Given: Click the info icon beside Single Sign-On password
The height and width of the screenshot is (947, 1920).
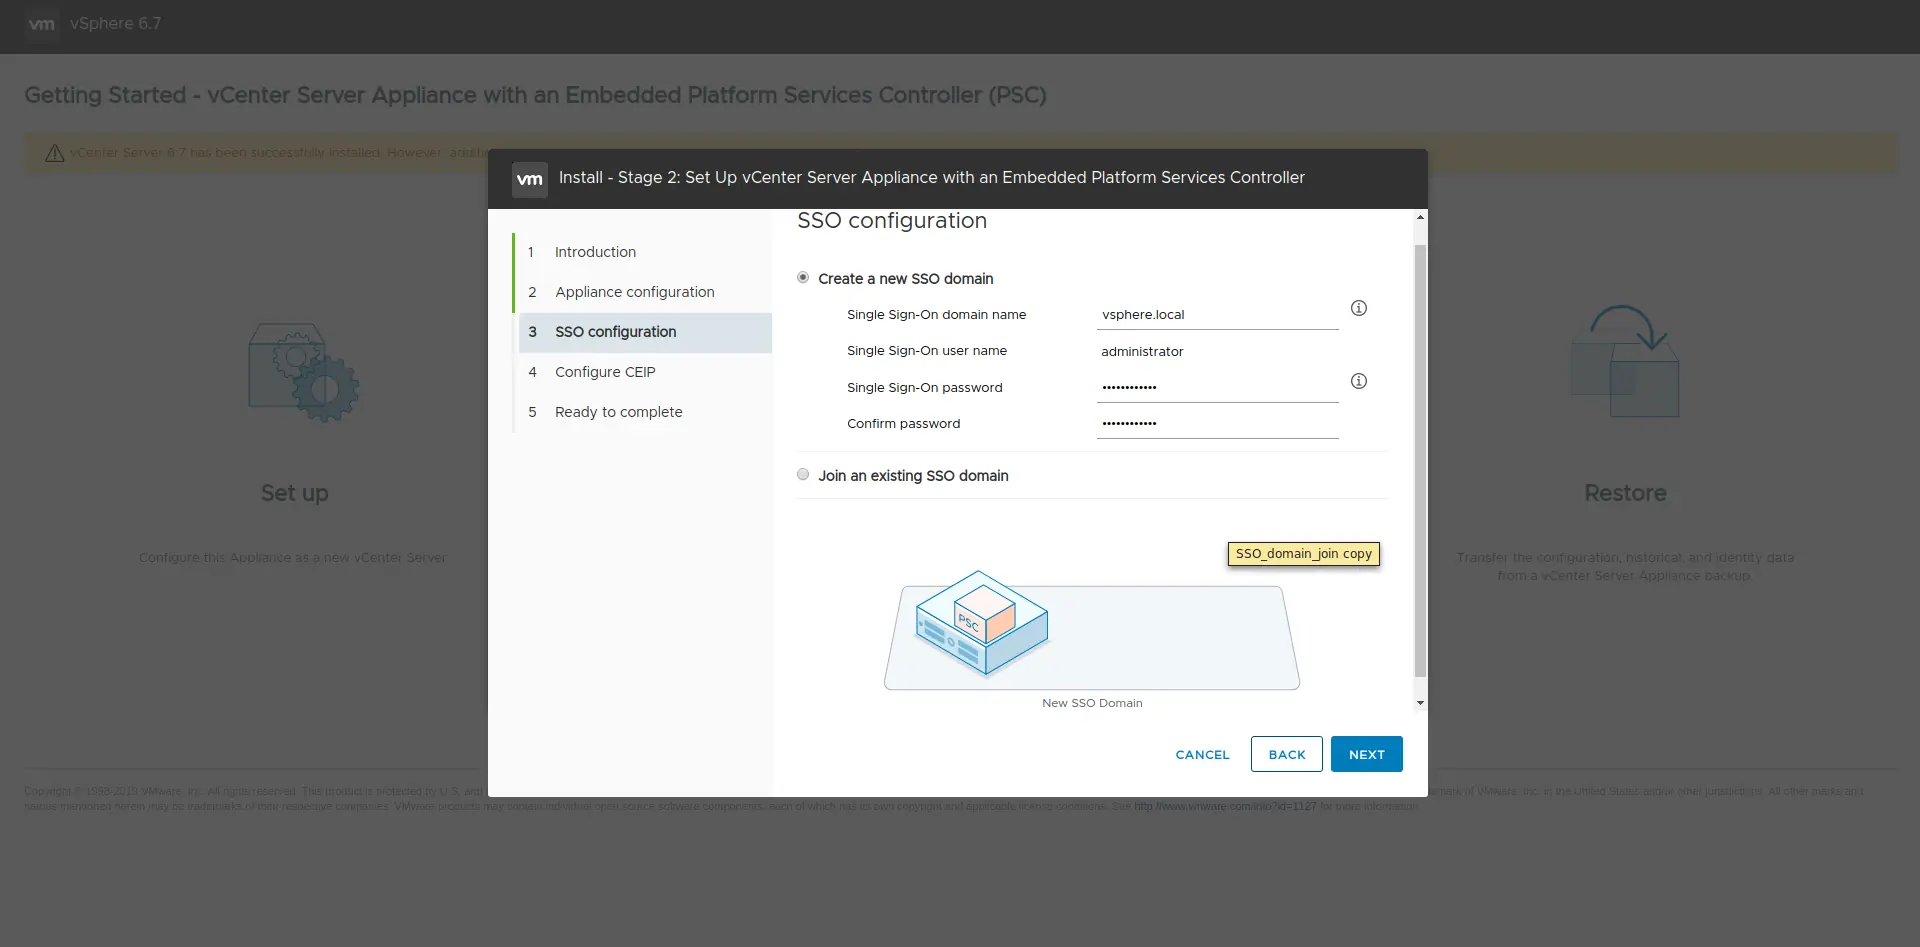Looking at the screenshot, I should pyautogui.click(x=1359, y=381).
